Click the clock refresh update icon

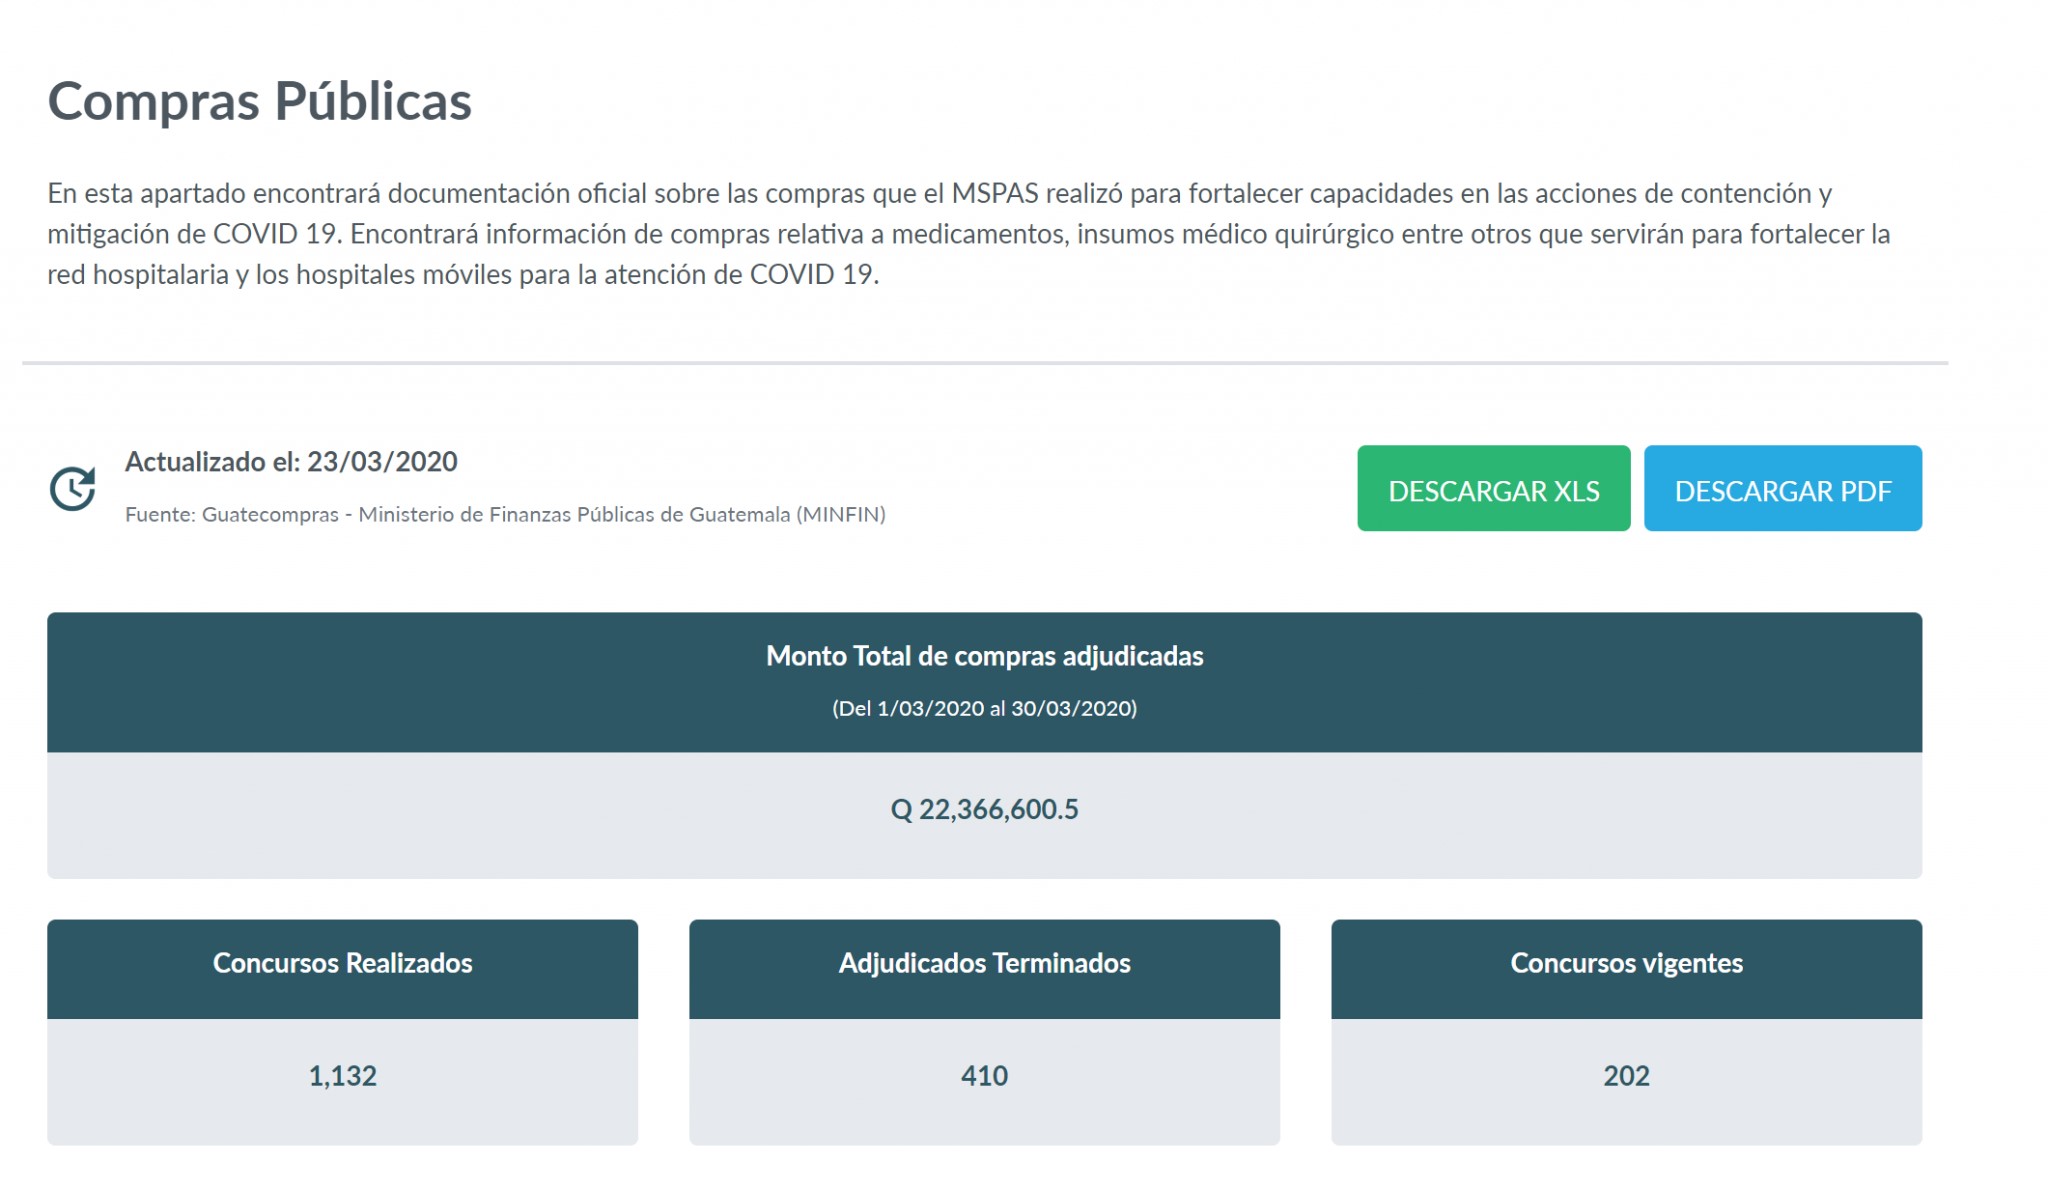[73, 488]
